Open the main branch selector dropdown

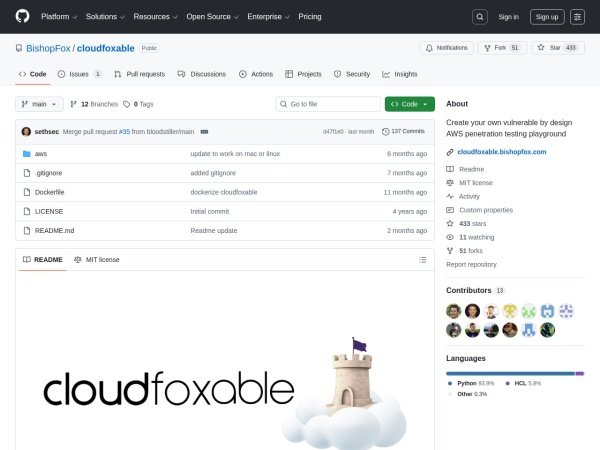39,104
